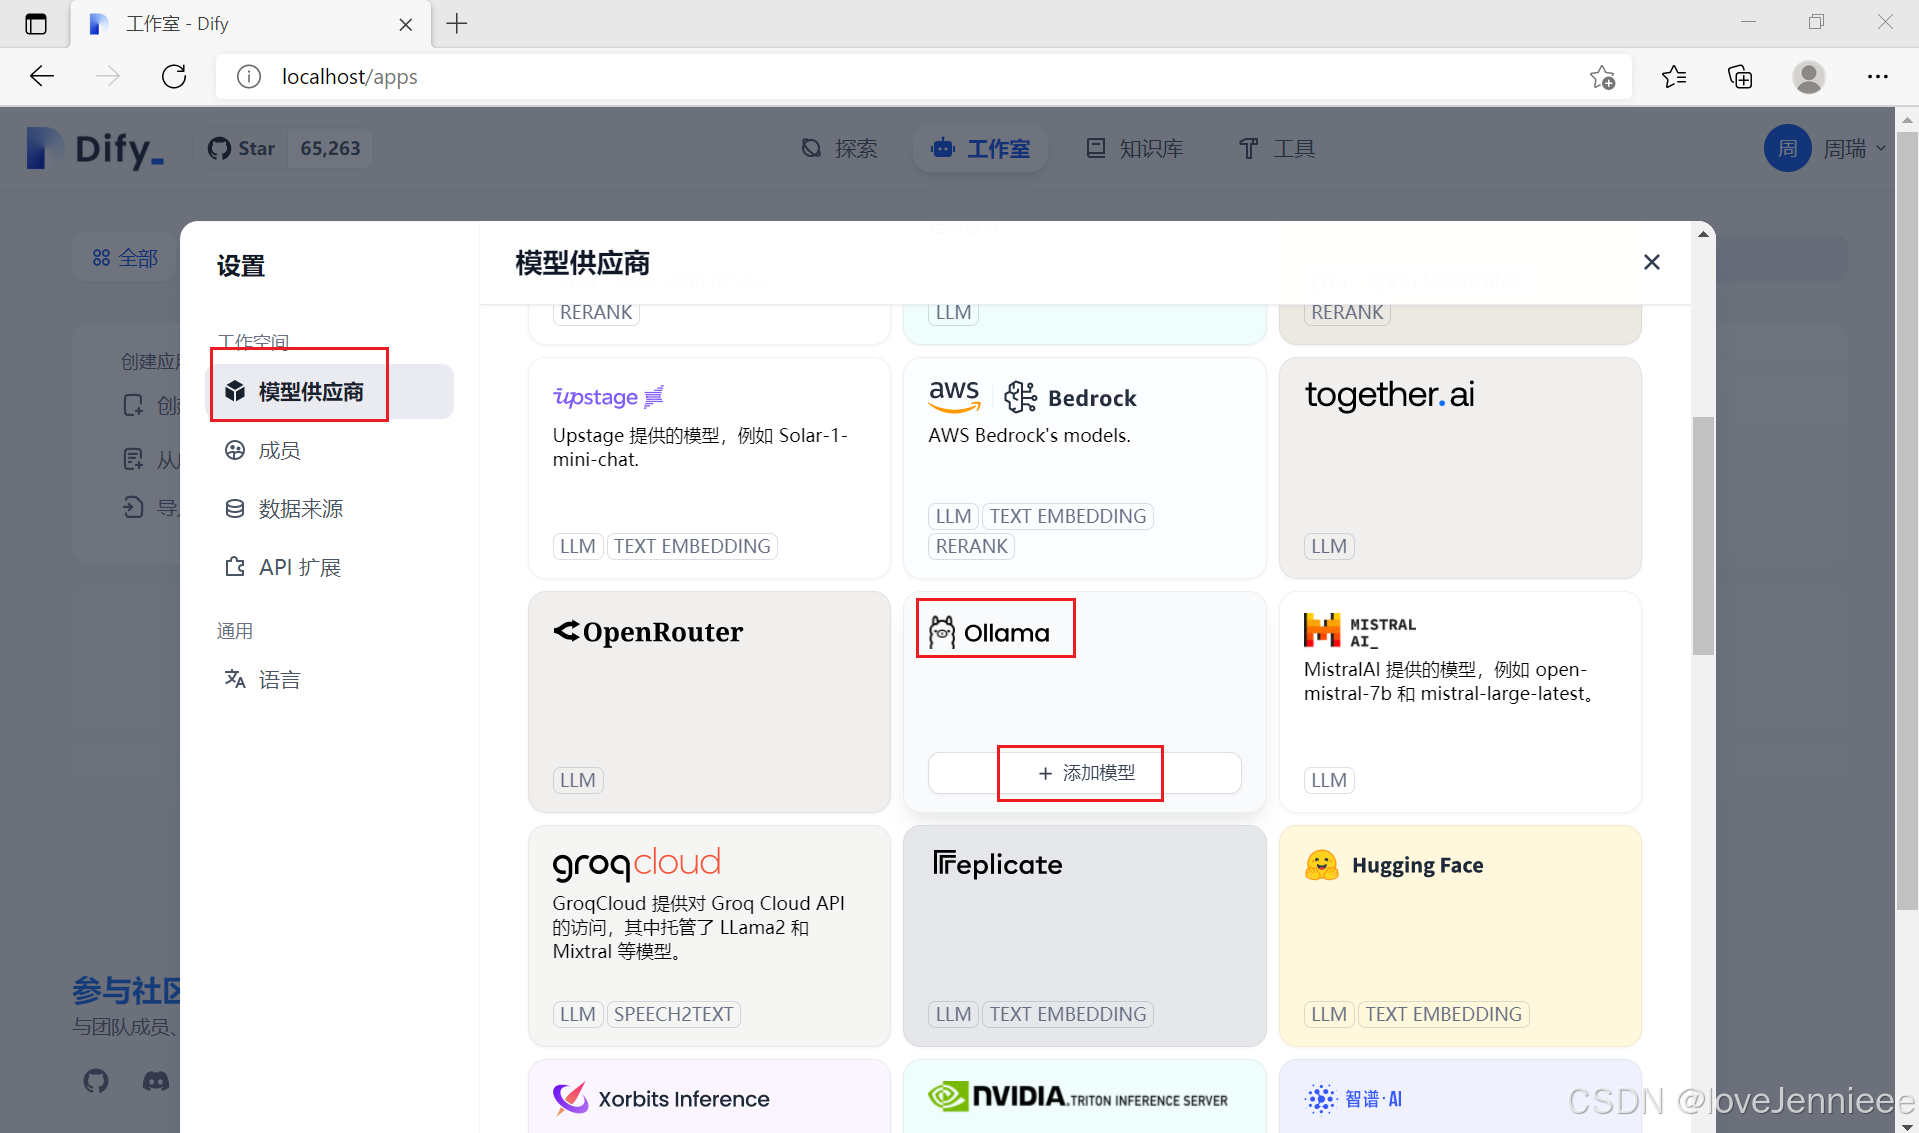
Task: Click RERANK tag on Bedrock card
Action: point(971,546)
